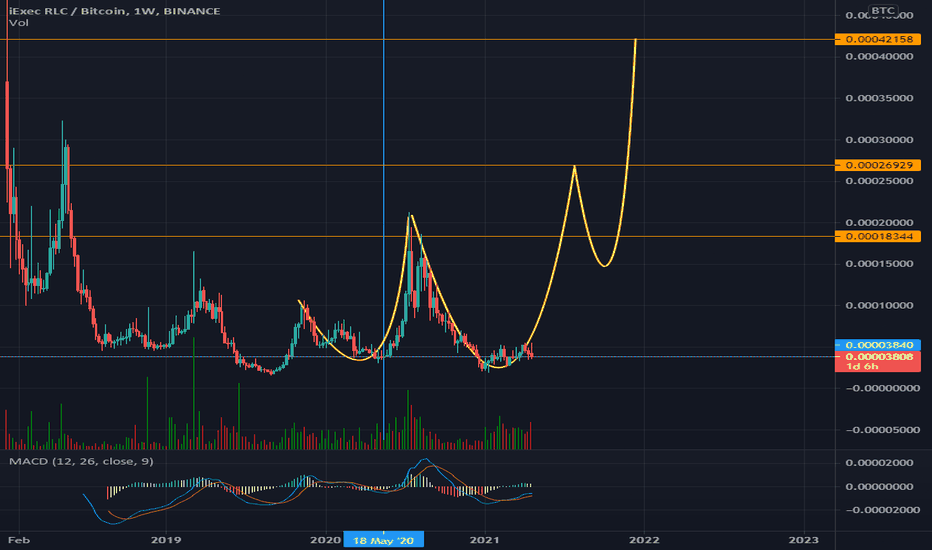Screen dimensions: 932x550
Task: Click the 0.00030000 price scale value
Action: coord(879,140)
